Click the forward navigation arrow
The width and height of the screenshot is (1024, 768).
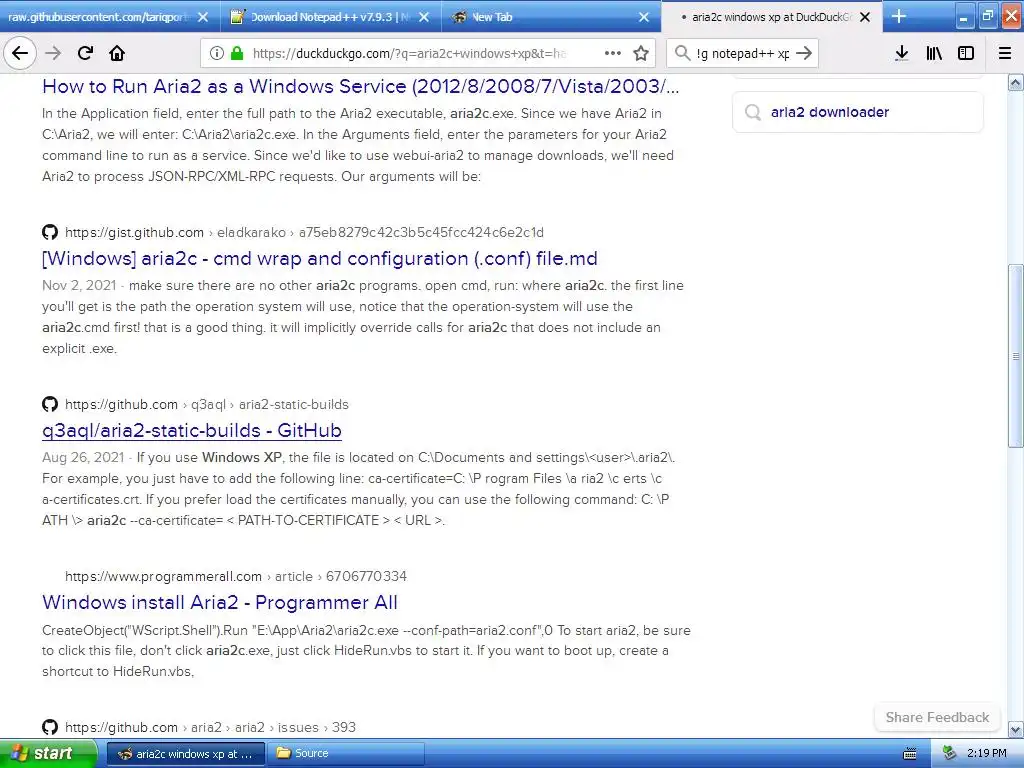pos(53,53)
